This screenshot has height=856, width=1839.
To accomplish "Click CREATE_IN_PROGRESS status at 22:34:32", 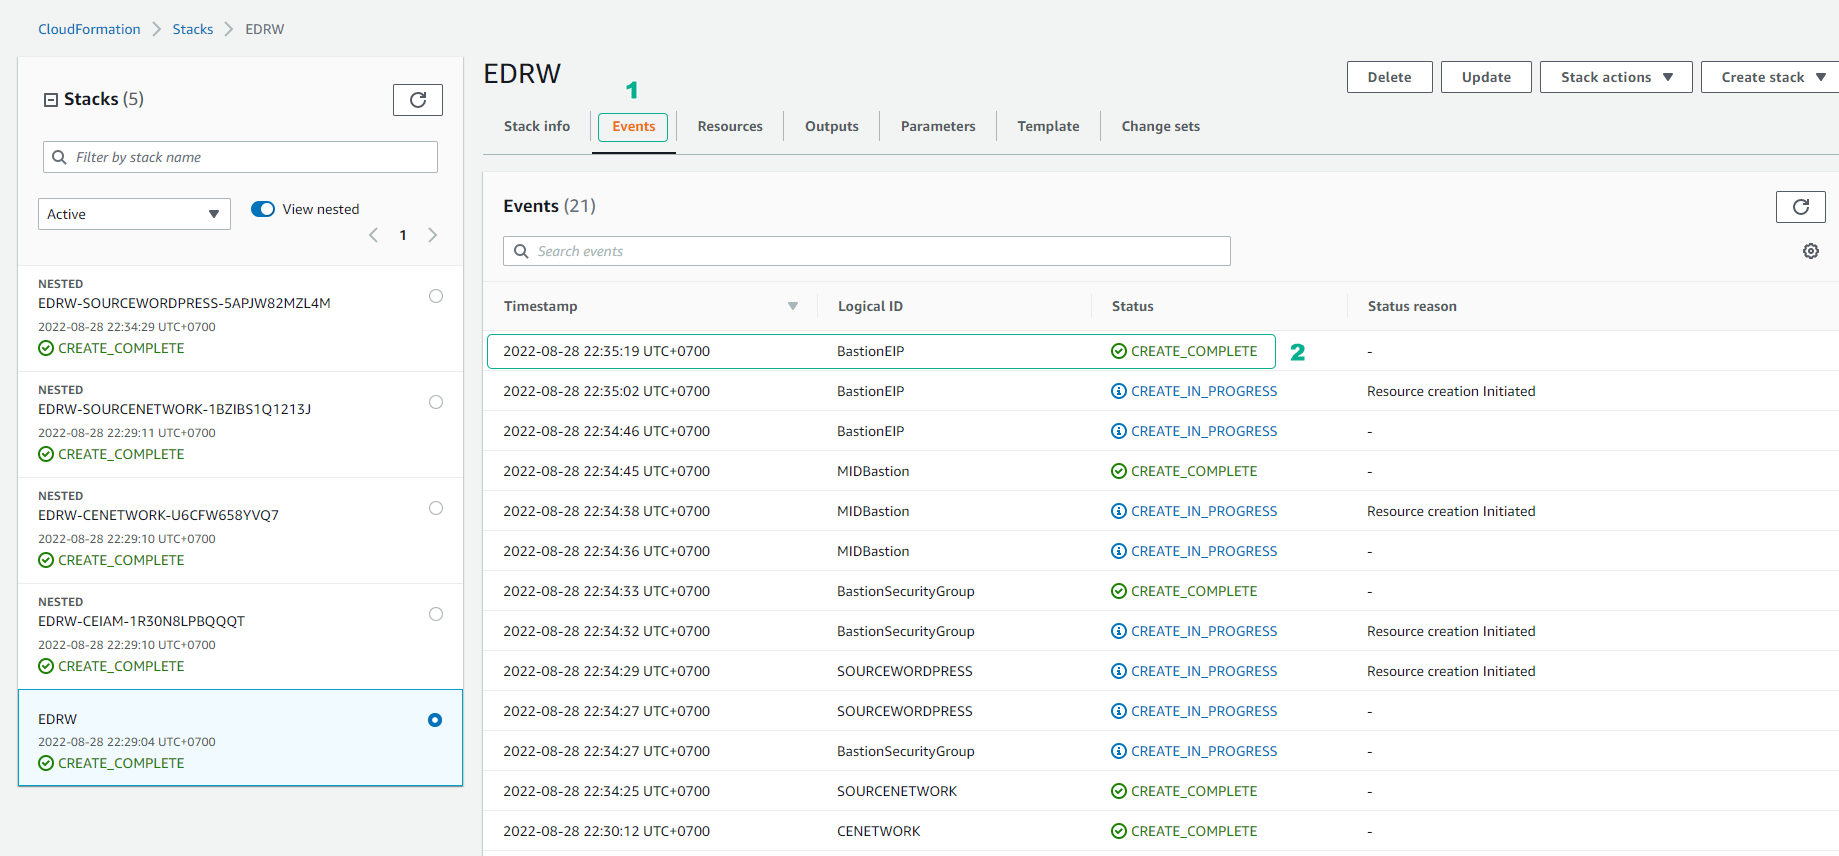I will (1194, 631).
